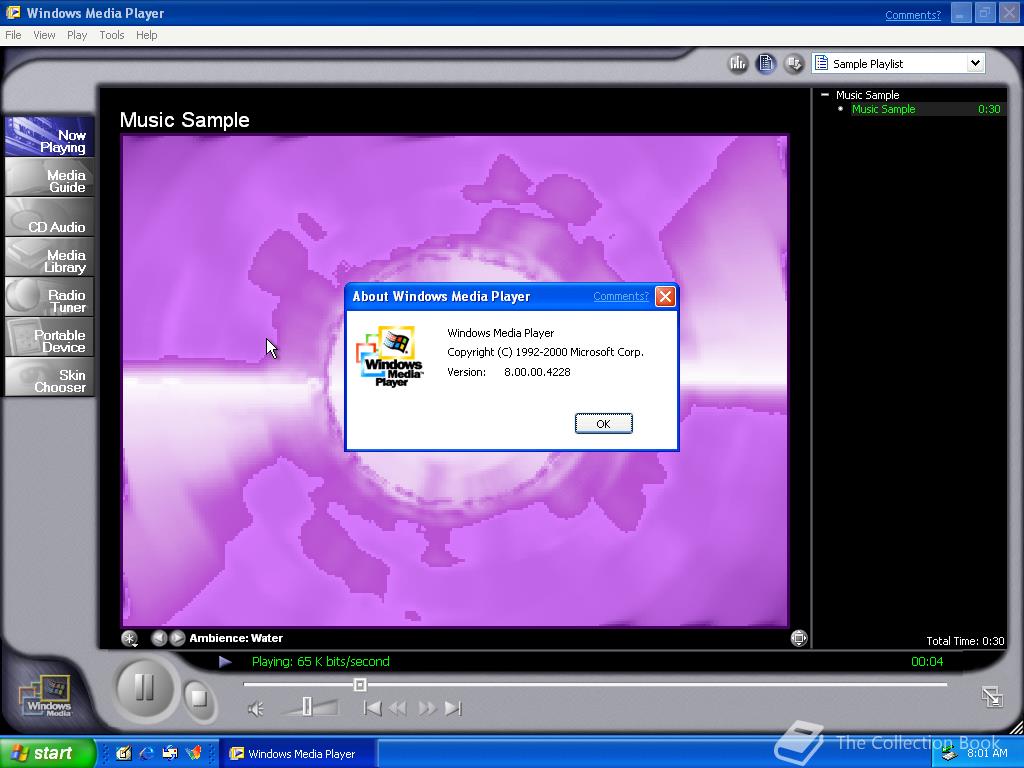Collapse the Music Sample playlist group
1024x768 pixels.
825,95
